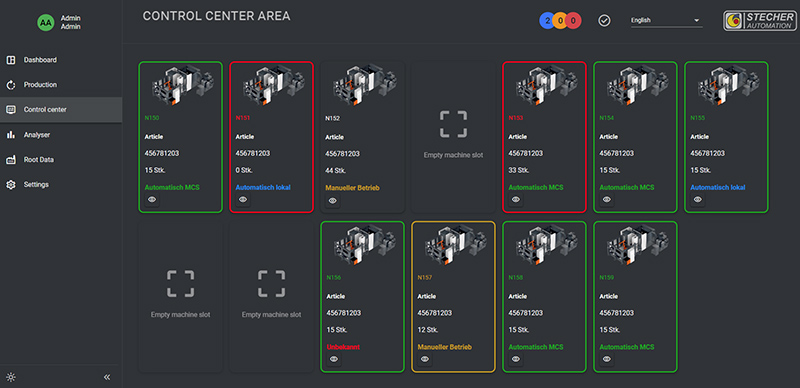Select the Production cycle icon

[11, 85]
